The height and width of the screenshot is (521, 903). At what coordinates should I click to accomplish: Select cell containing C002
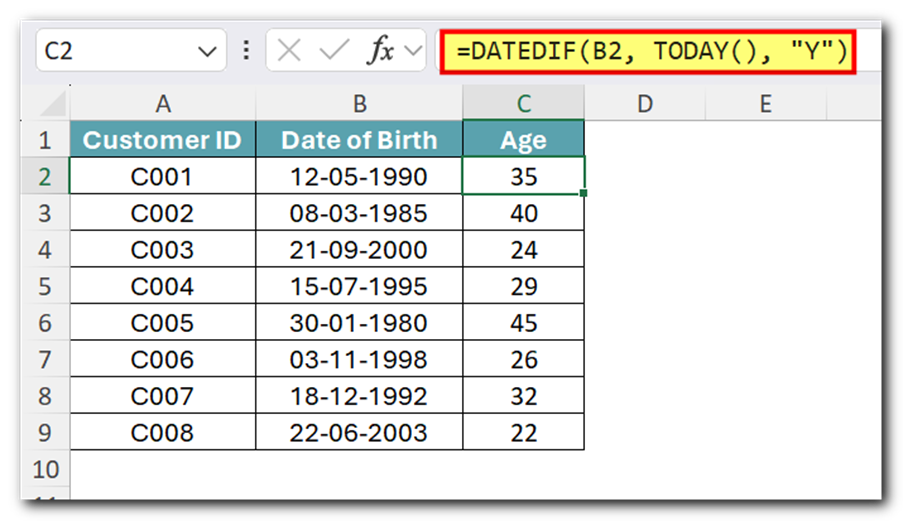[x=162, y=213]
